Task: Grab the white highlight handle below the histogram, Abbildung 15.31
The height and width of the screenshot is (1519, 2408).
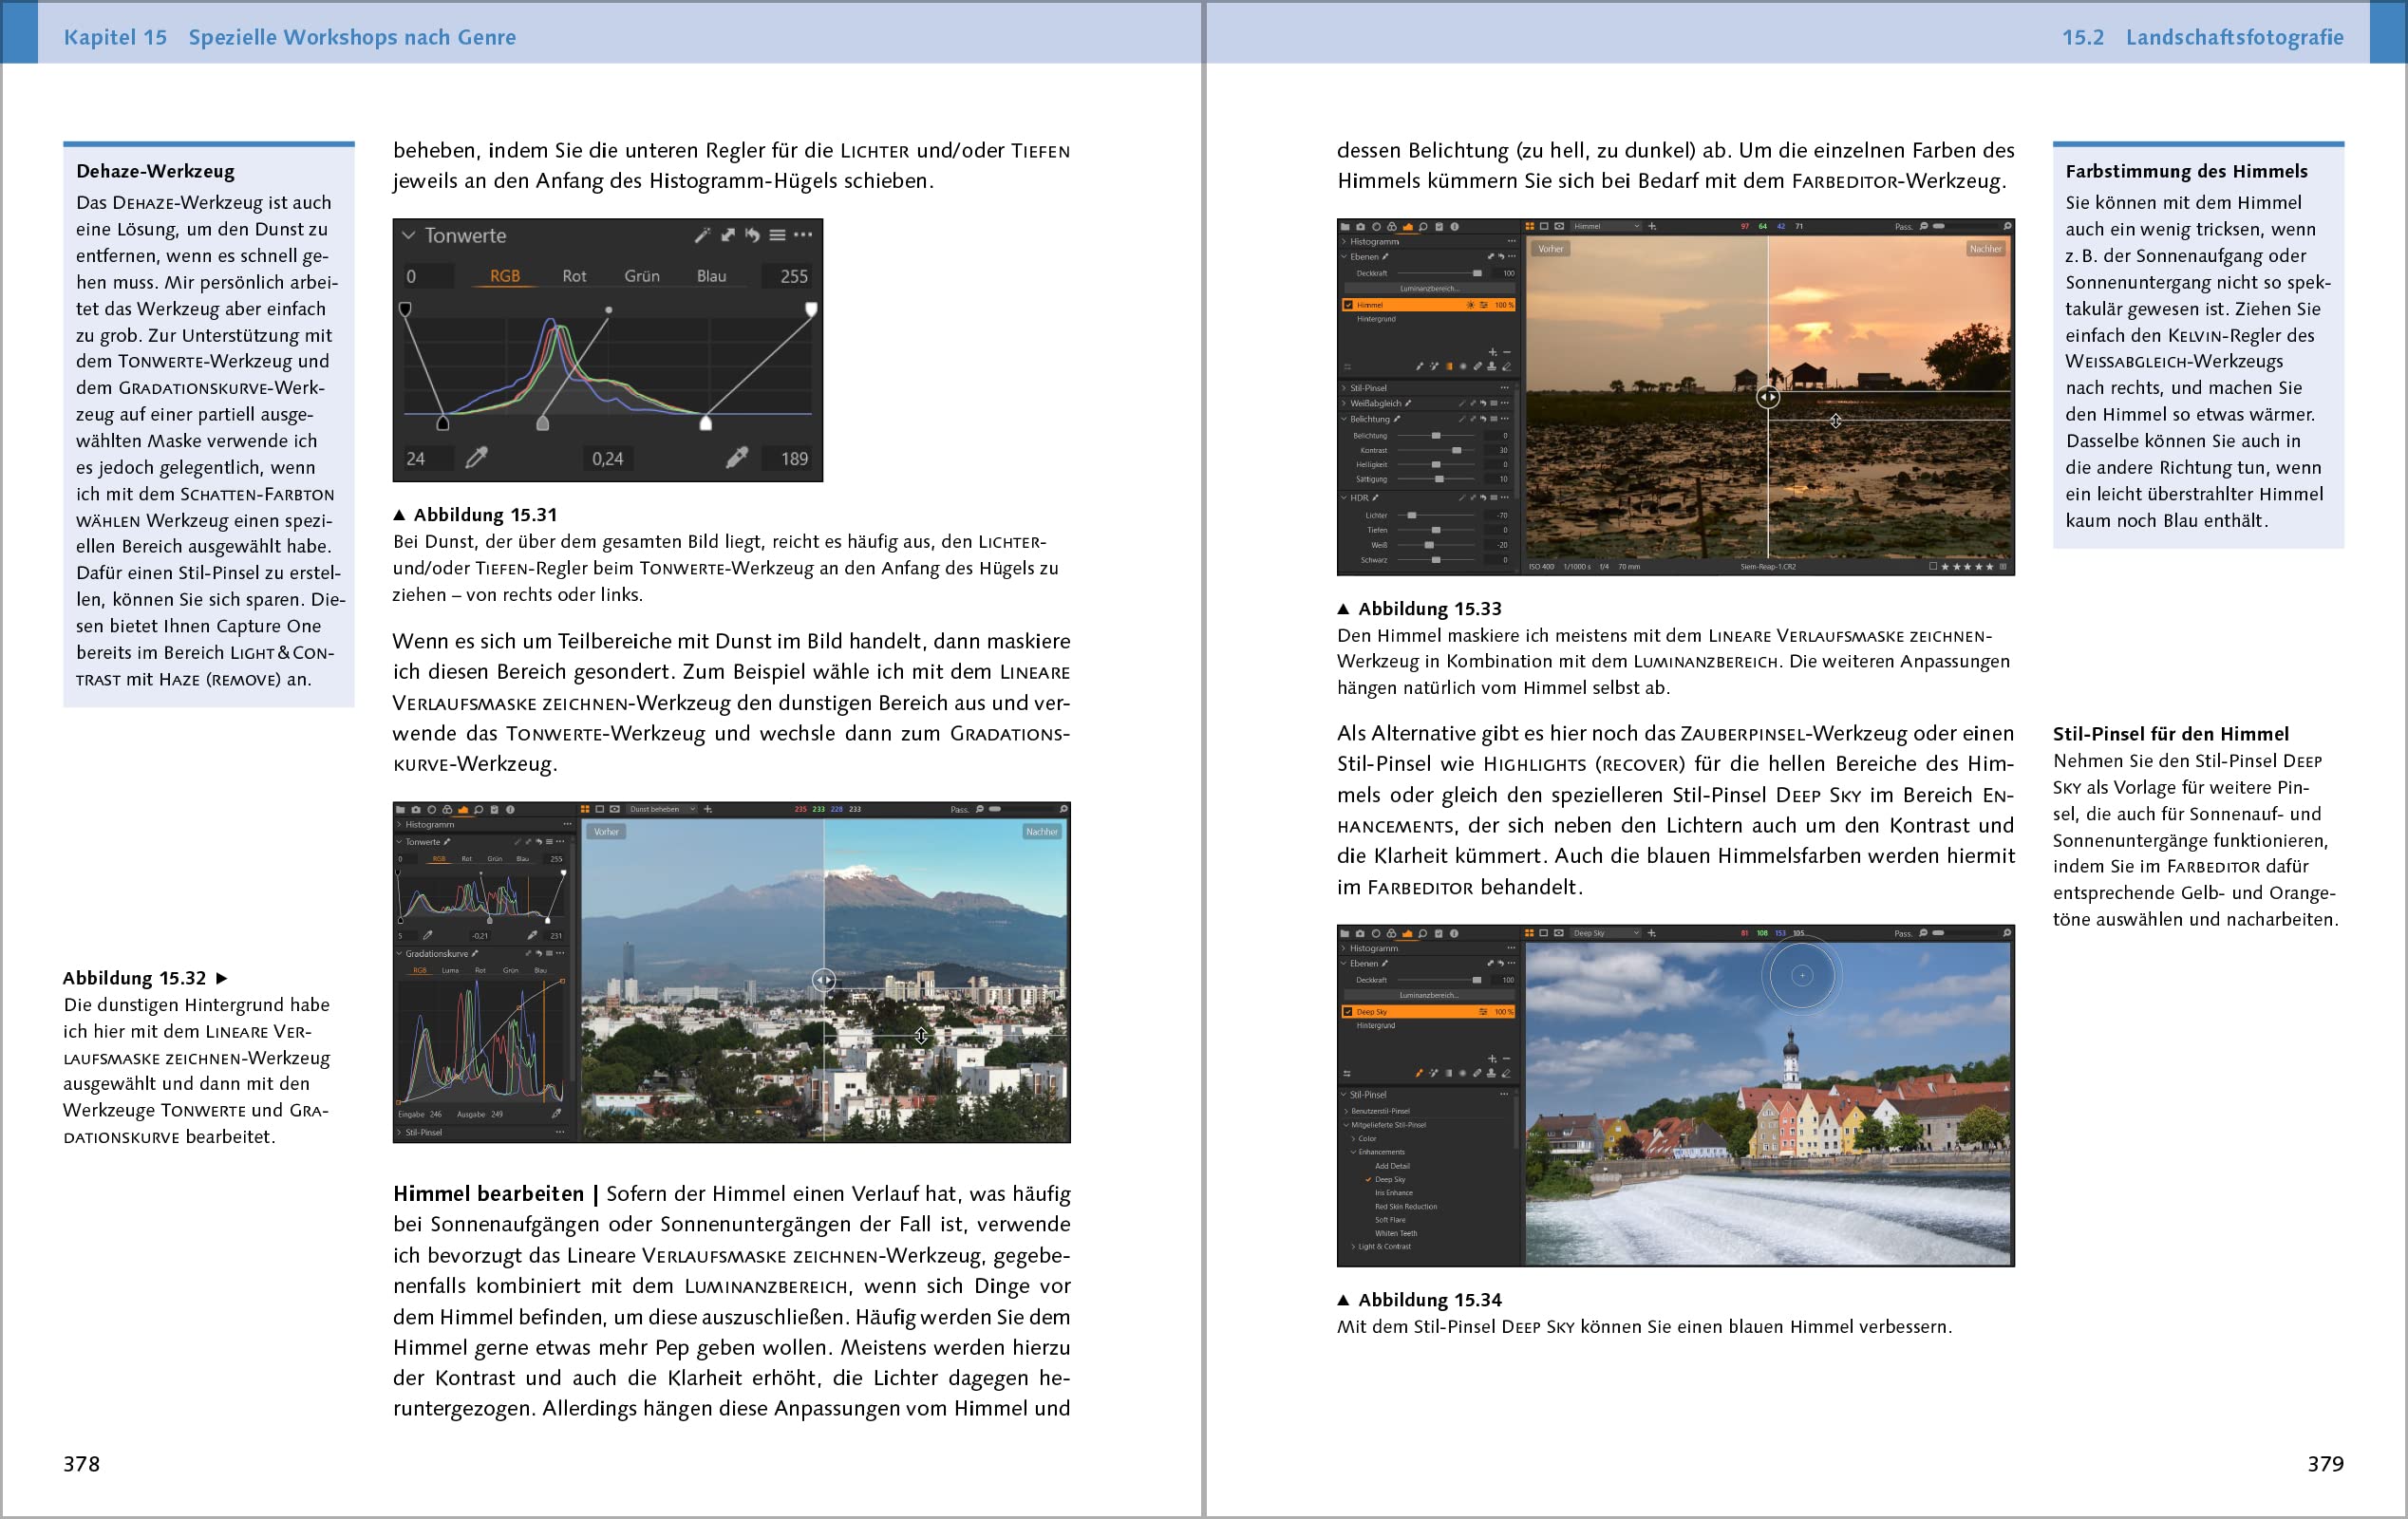Action: point(706,423)
